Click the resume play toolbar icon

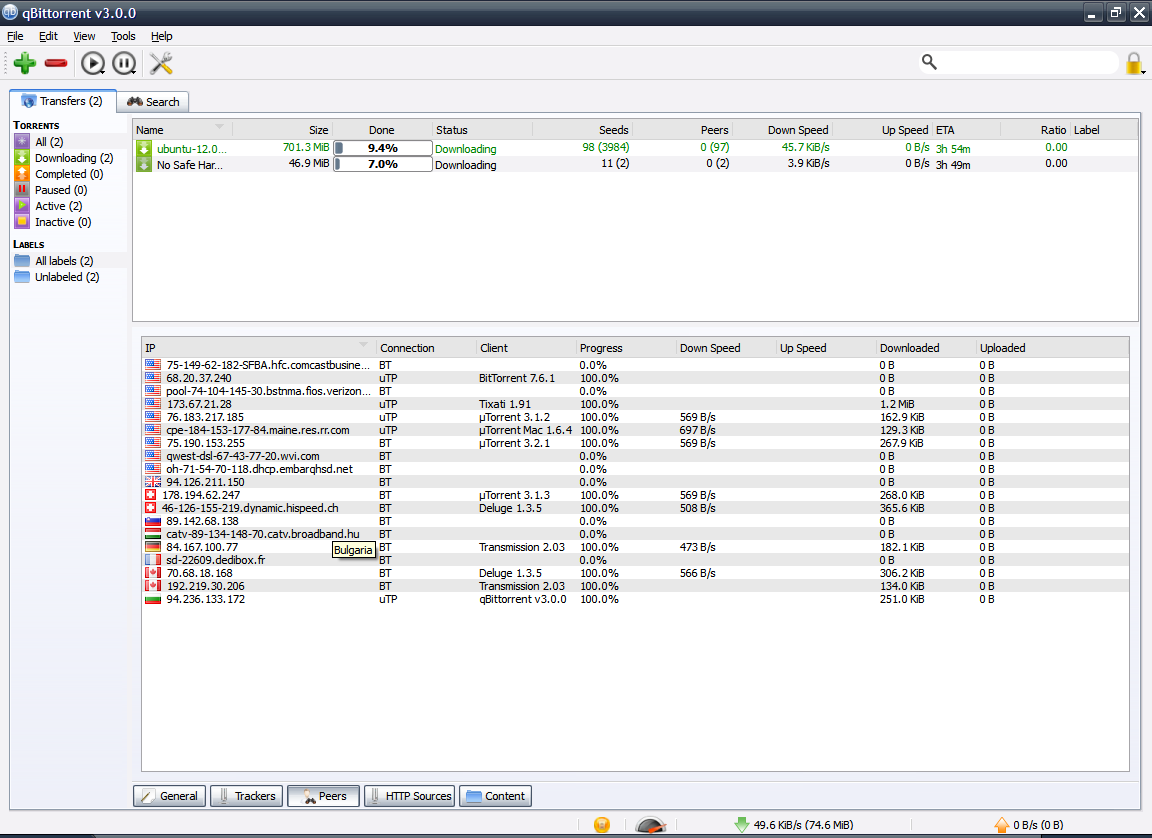93,63
